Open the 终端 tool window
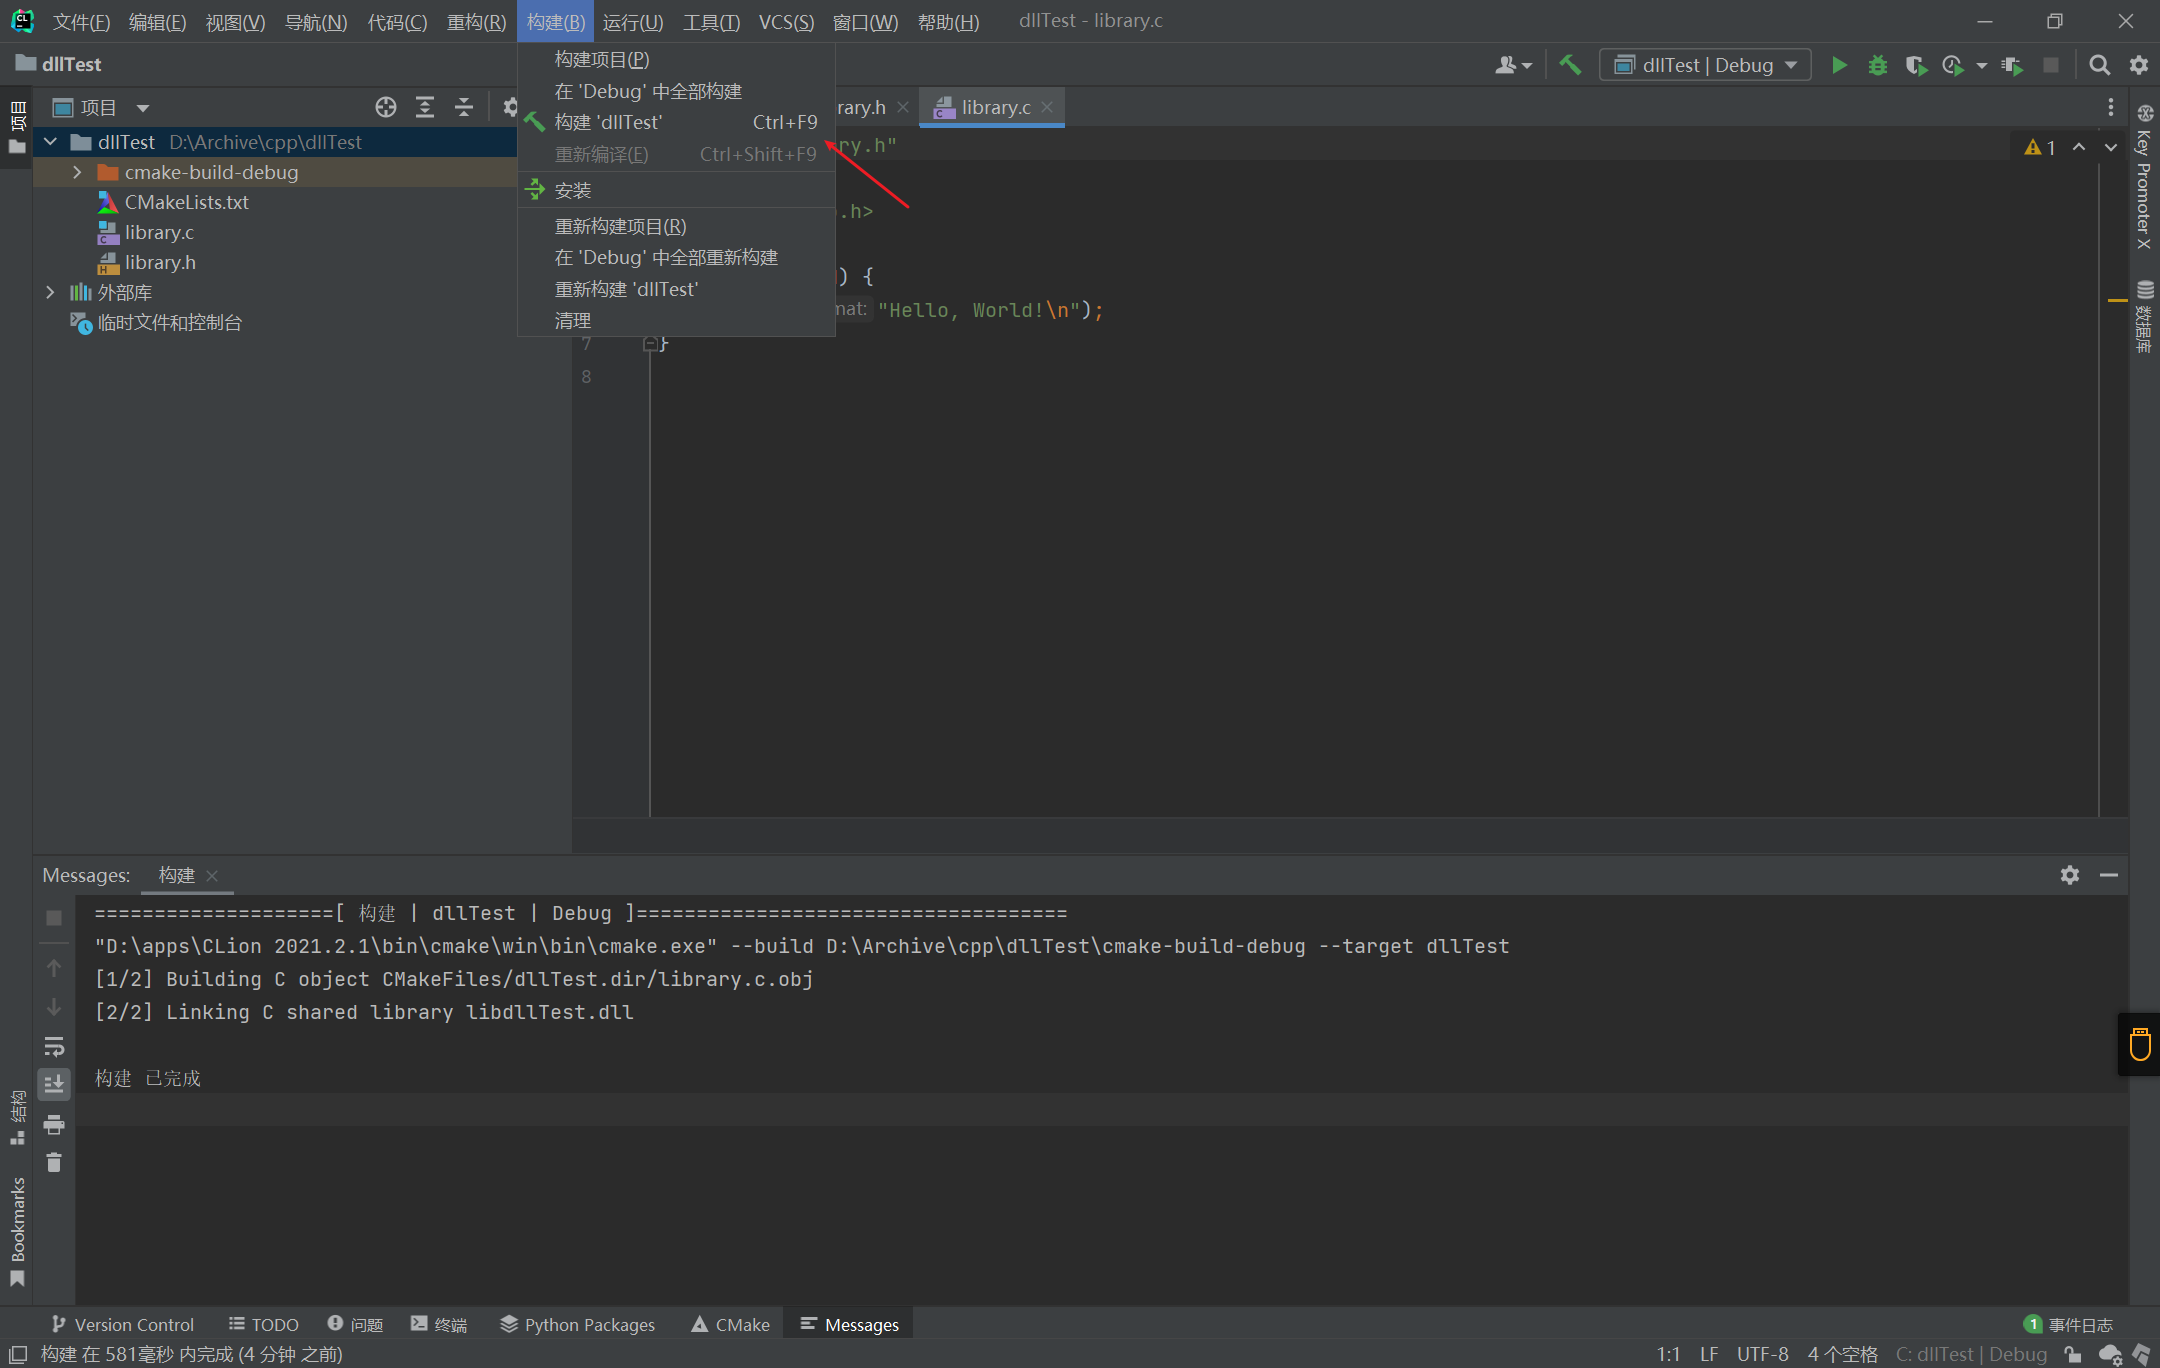This screenshot has height=1368, width=2160. [439, 1324]
